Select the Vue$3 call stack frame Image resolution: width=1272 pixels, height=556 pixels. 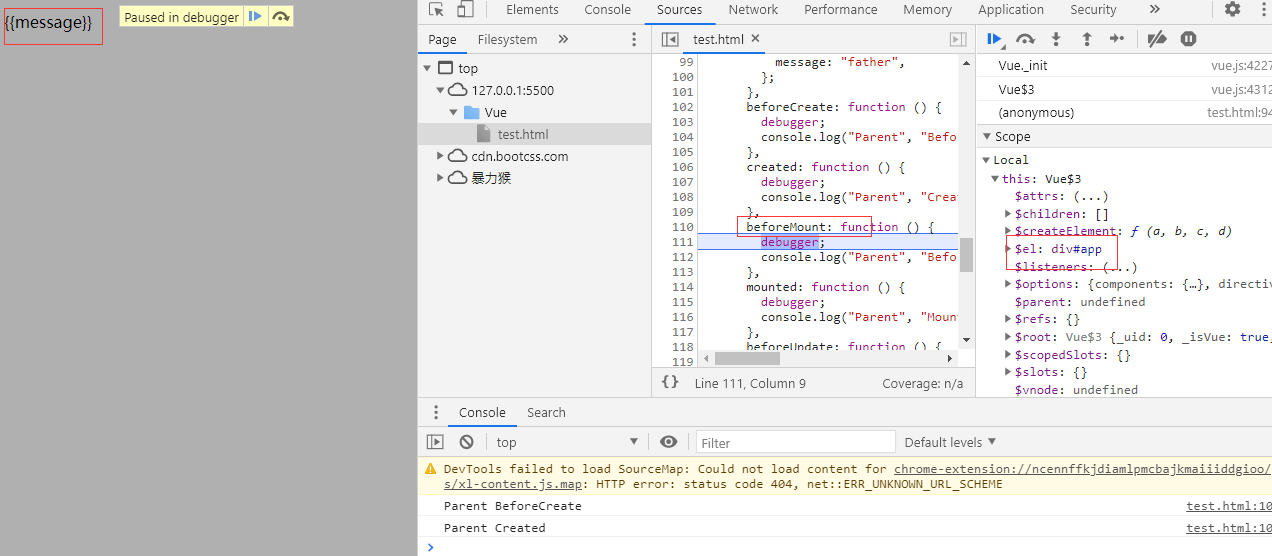click(1124, 89)
